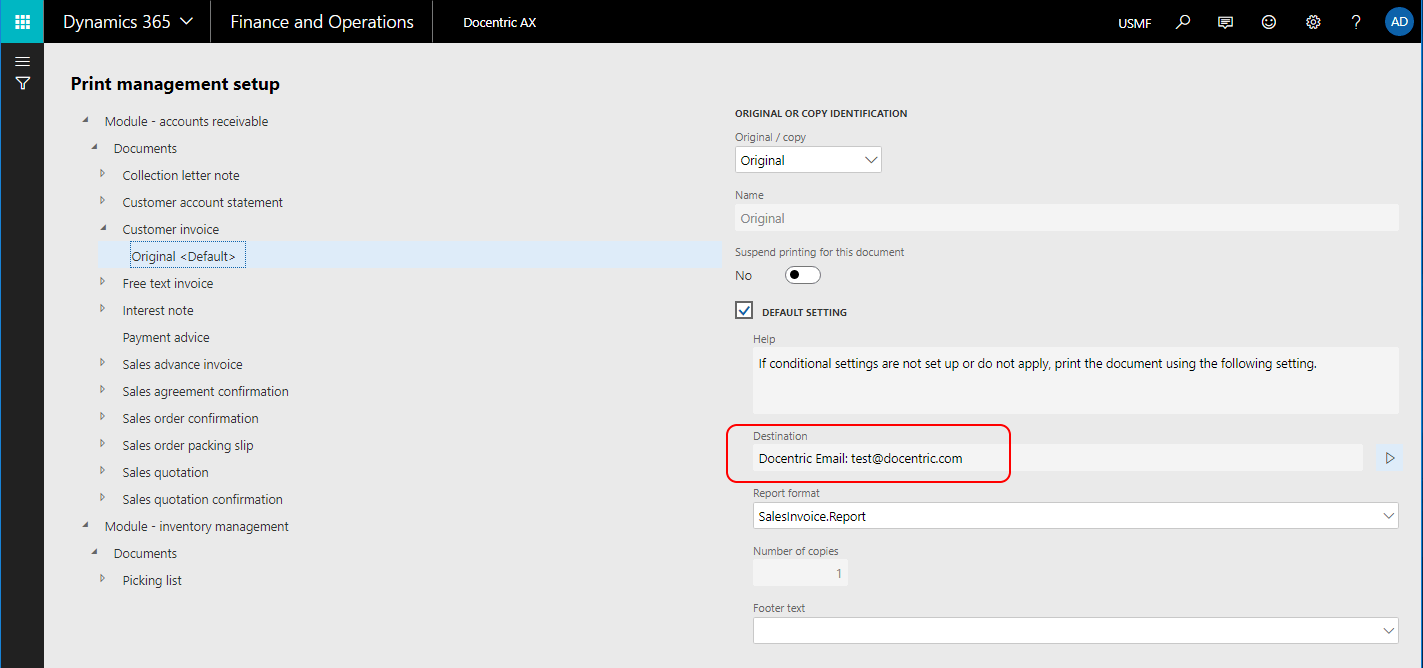Screen dimensions: 1423x668
Task: Open the Dynamics 365 dropdown
Action: click(128, 22)
